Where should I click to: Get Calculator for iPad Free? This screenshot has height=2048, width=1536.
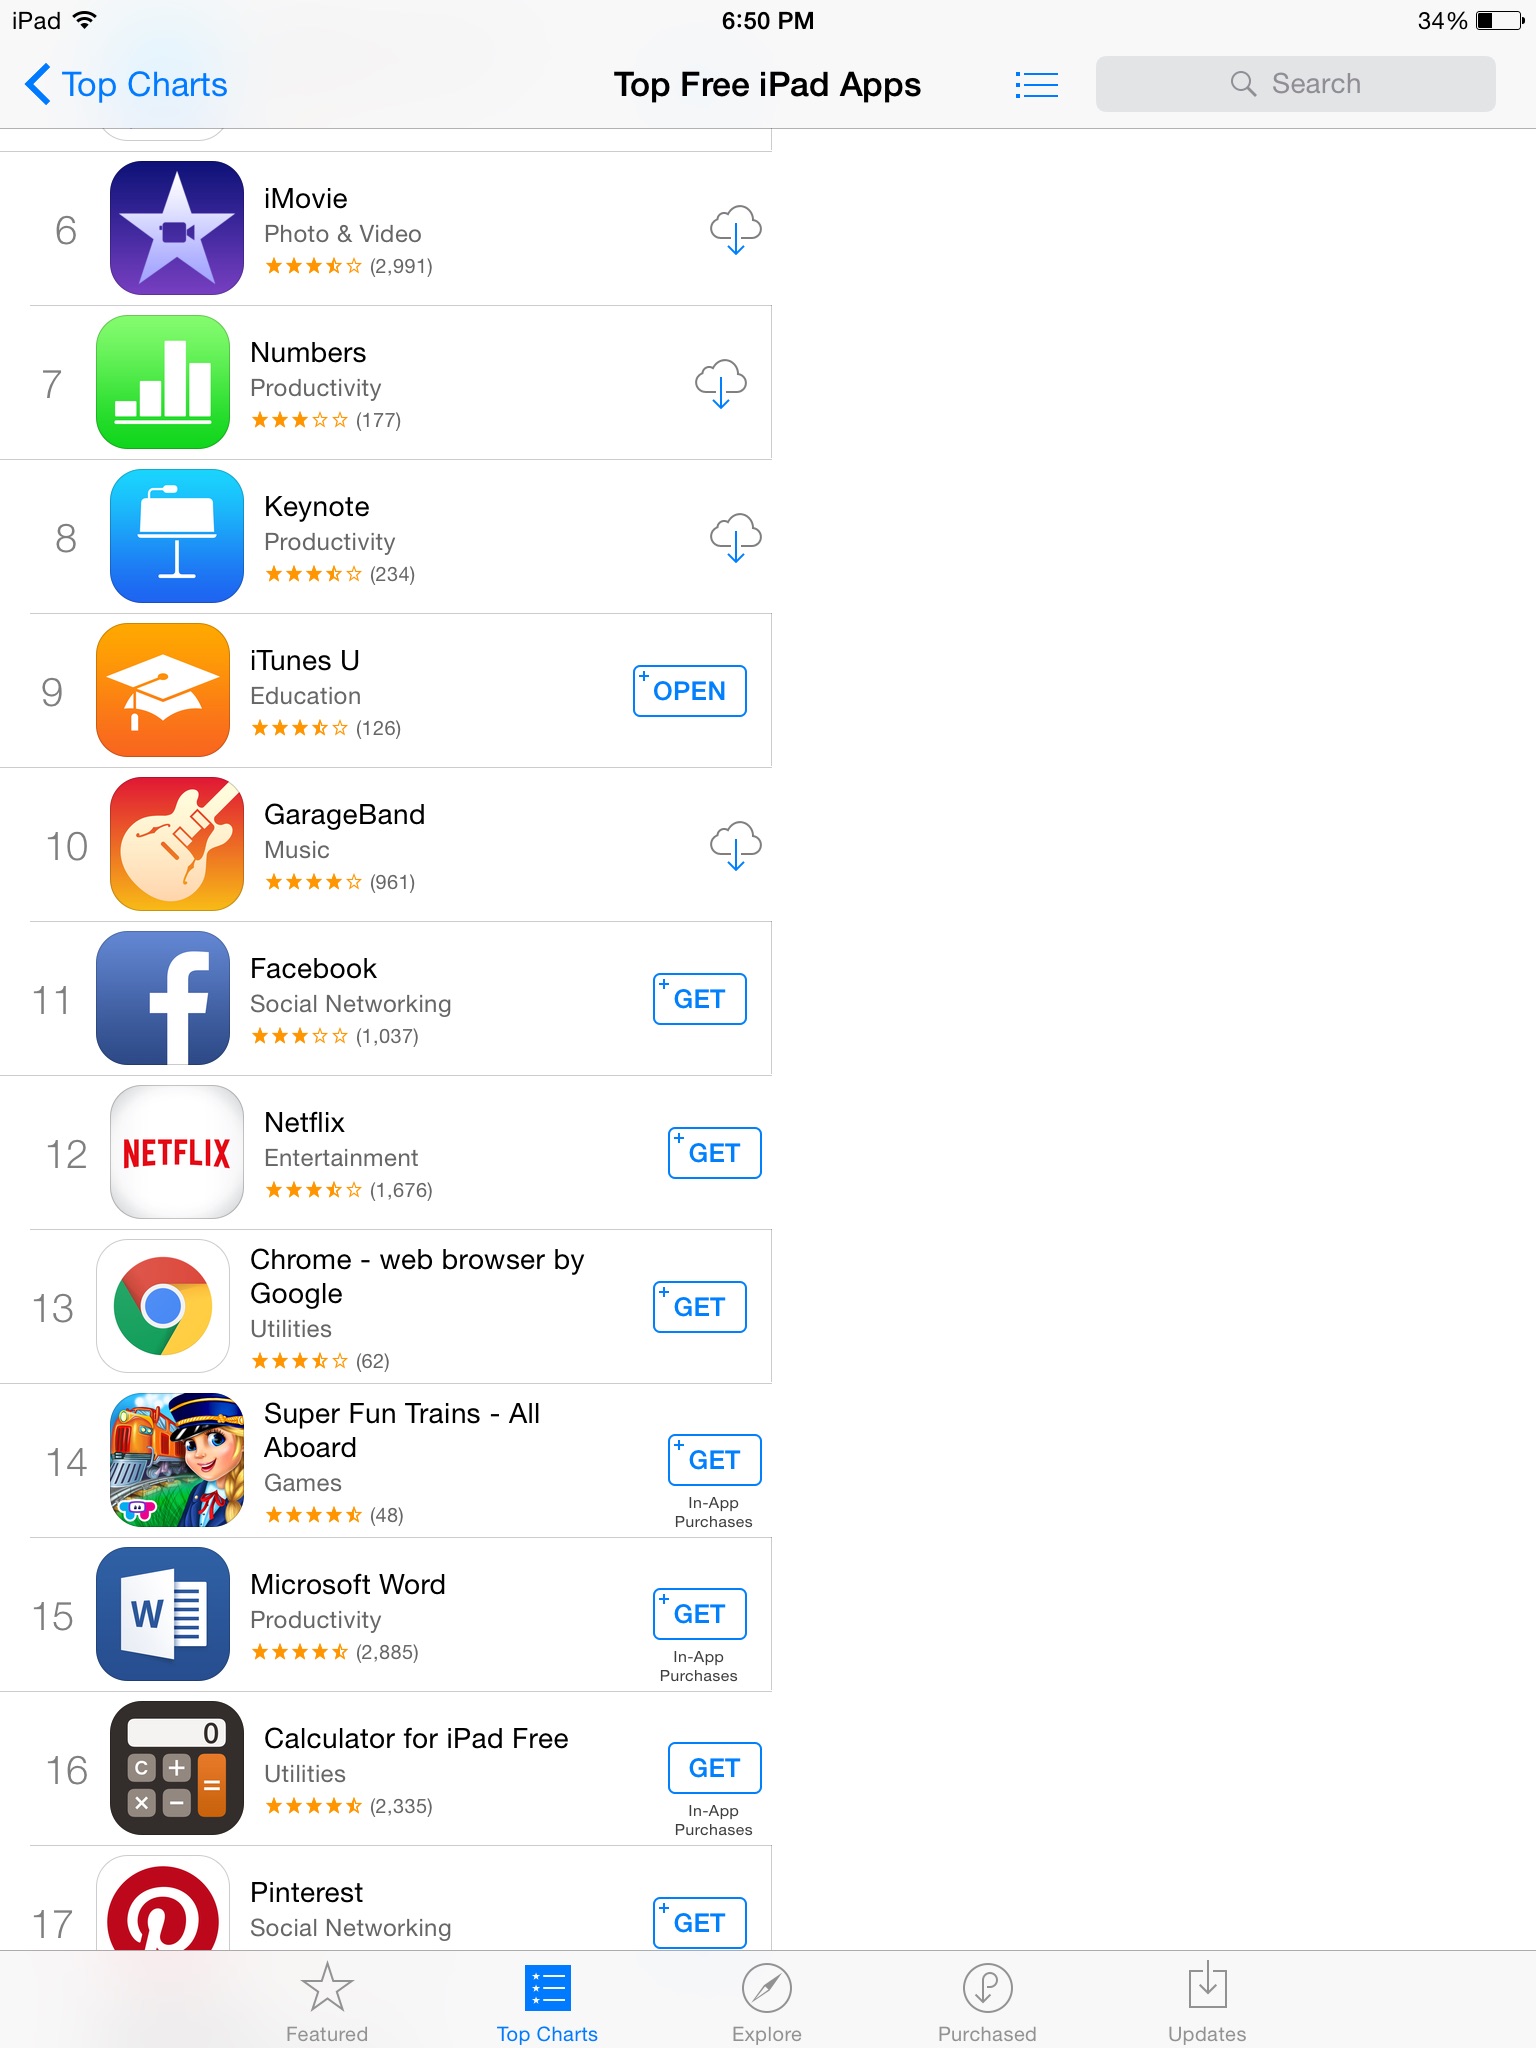[715, 1768]
